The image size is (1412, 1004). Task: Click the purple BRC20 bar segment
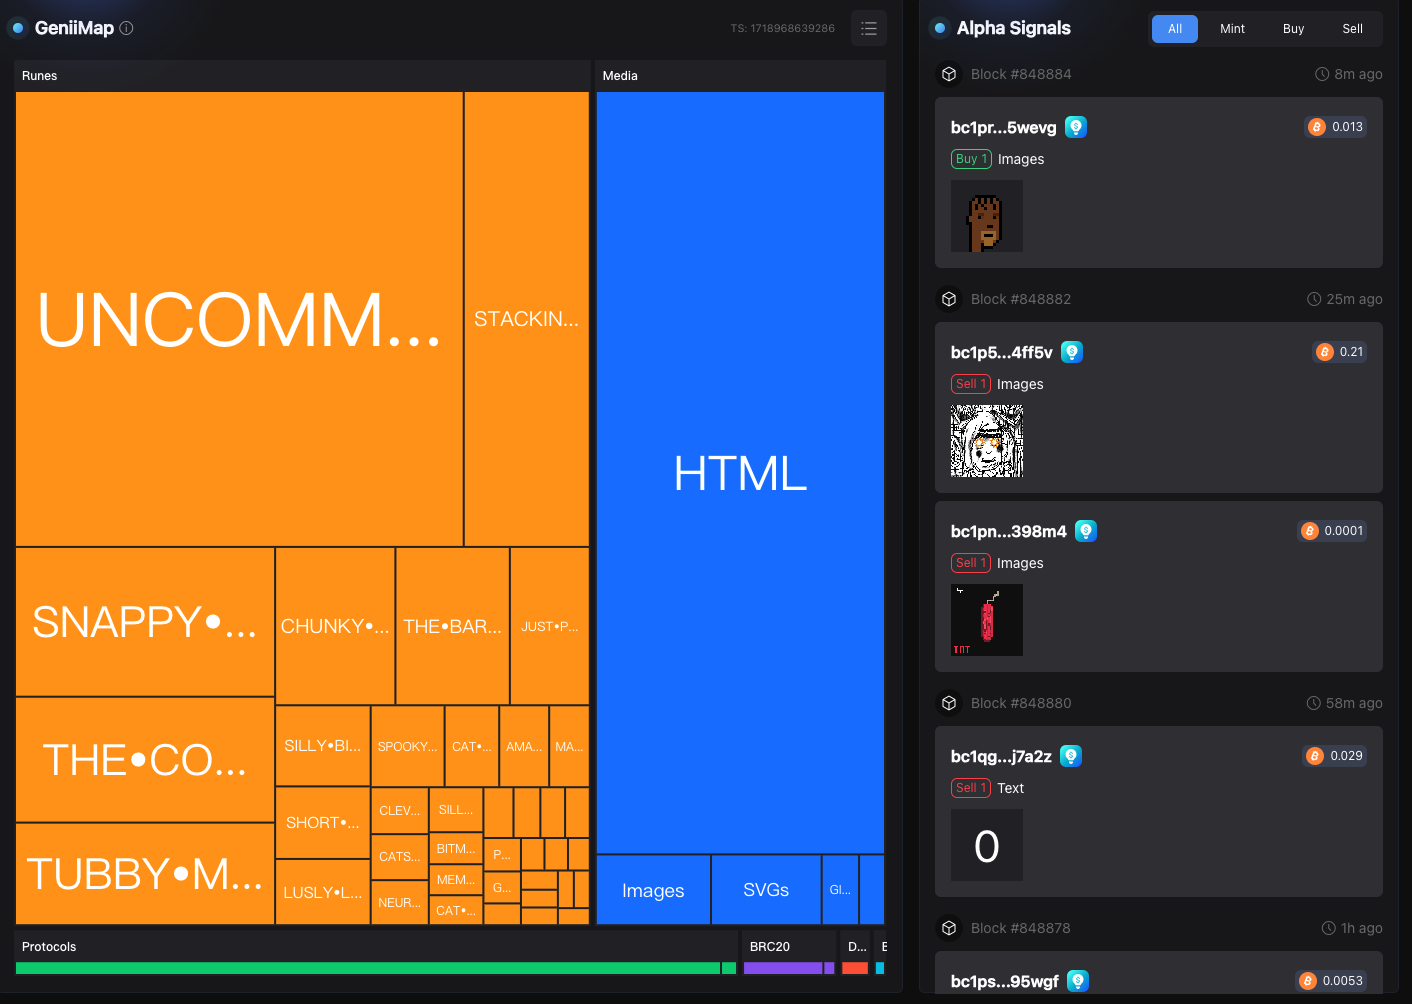pyautogui.click(x=782, y=968)
